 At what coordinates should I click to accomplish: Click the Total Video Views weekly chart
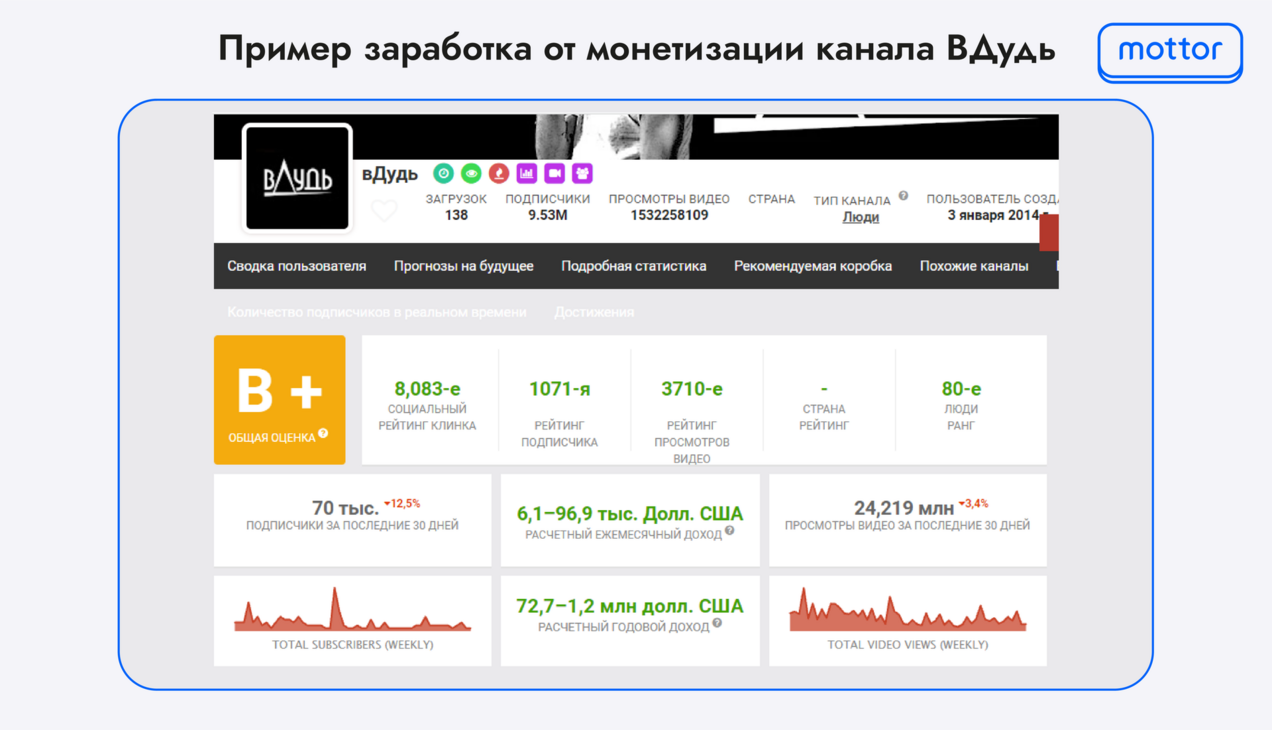pyautogui.click(x=908, y=609)
